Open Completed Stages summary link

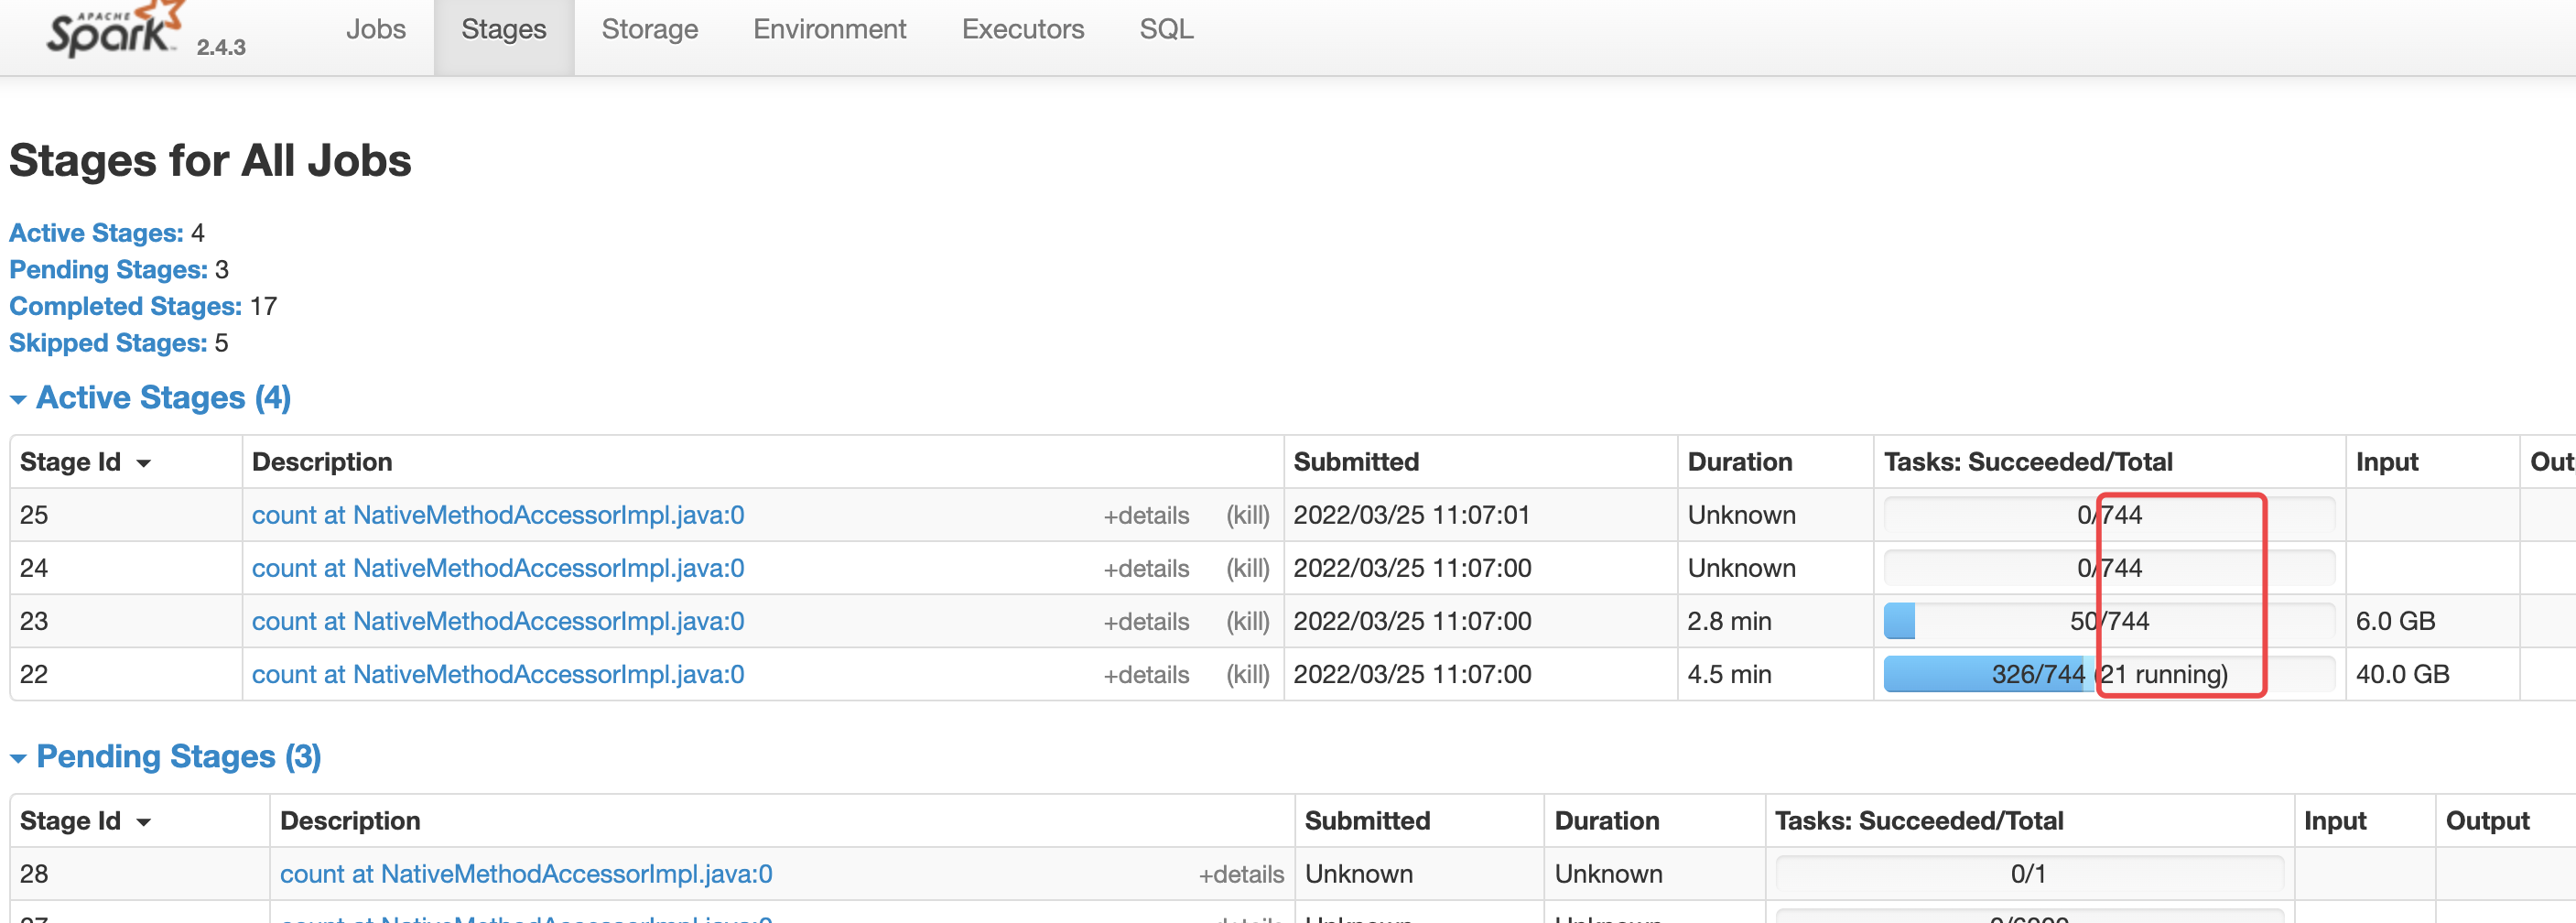124,306
